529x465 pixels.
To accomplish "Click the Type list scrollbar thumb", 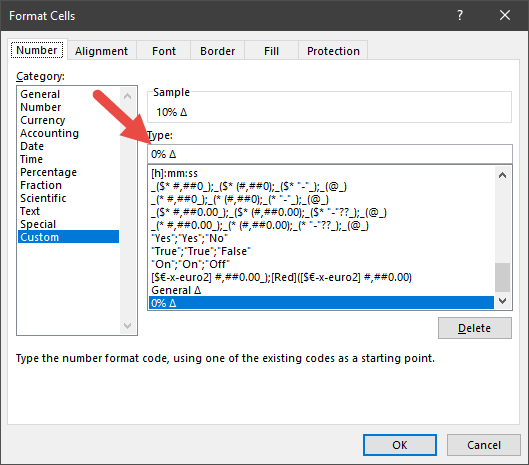I will (502, 277).
